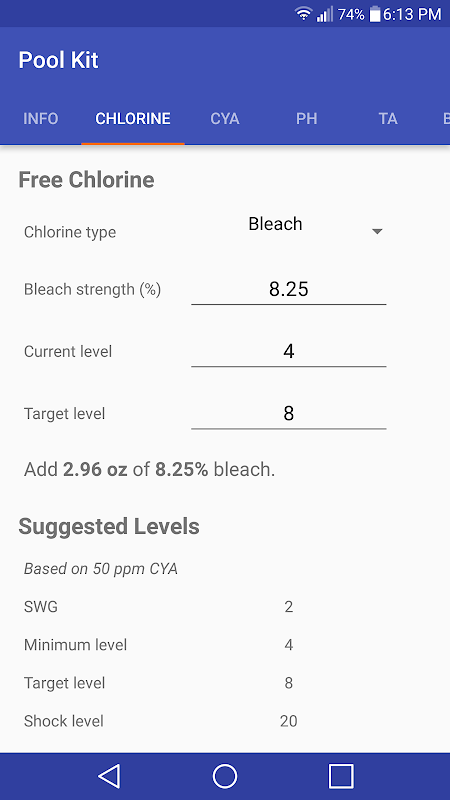The width and height of the screenshot is (450, 800).
Task: Switch to the CYA tab
Action: (225, 118)
